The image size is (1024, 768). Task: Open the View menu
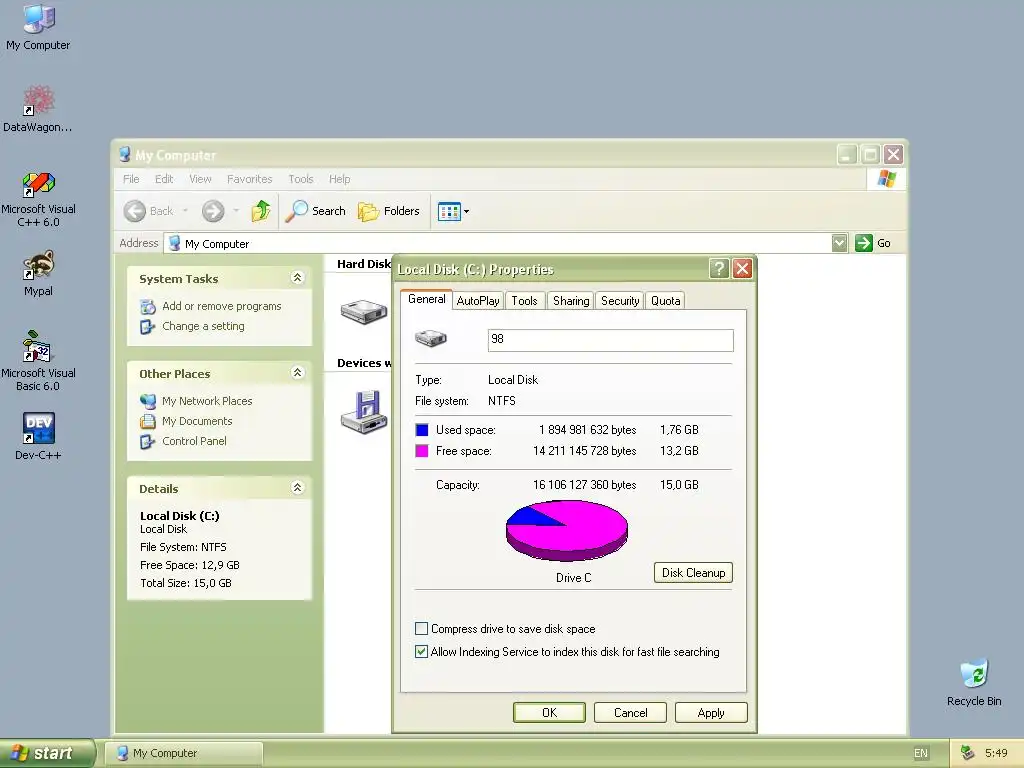tap(200, 179)
